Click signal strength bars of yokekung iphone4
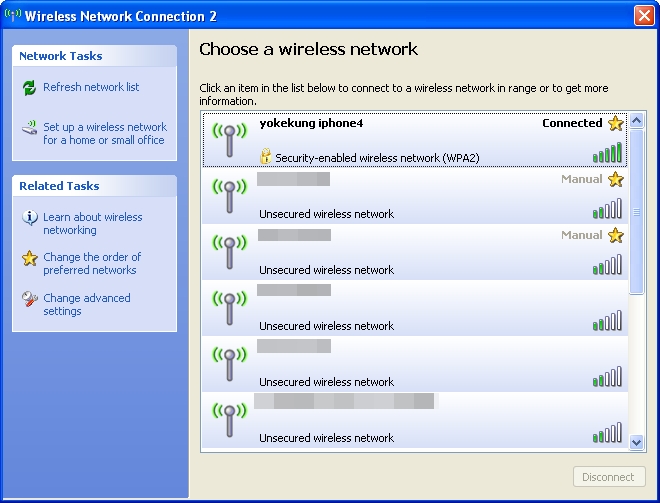The height and width of the screenshot is (503, 660). pos(607,153)
